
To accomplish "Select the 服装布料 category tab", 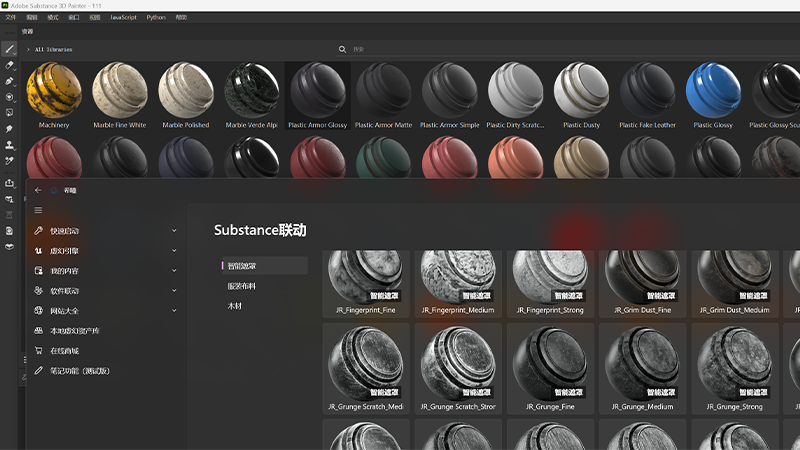I will (242, 286).
